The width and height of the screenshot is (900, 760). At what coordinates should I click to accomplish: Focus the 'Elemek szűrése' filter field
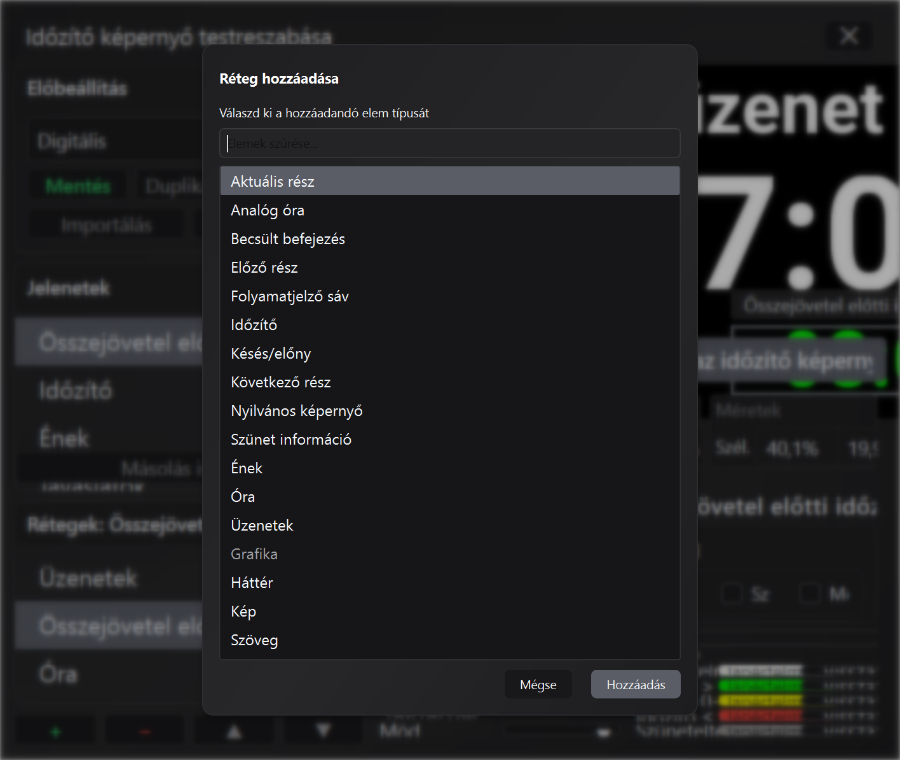tap(450, 144)
